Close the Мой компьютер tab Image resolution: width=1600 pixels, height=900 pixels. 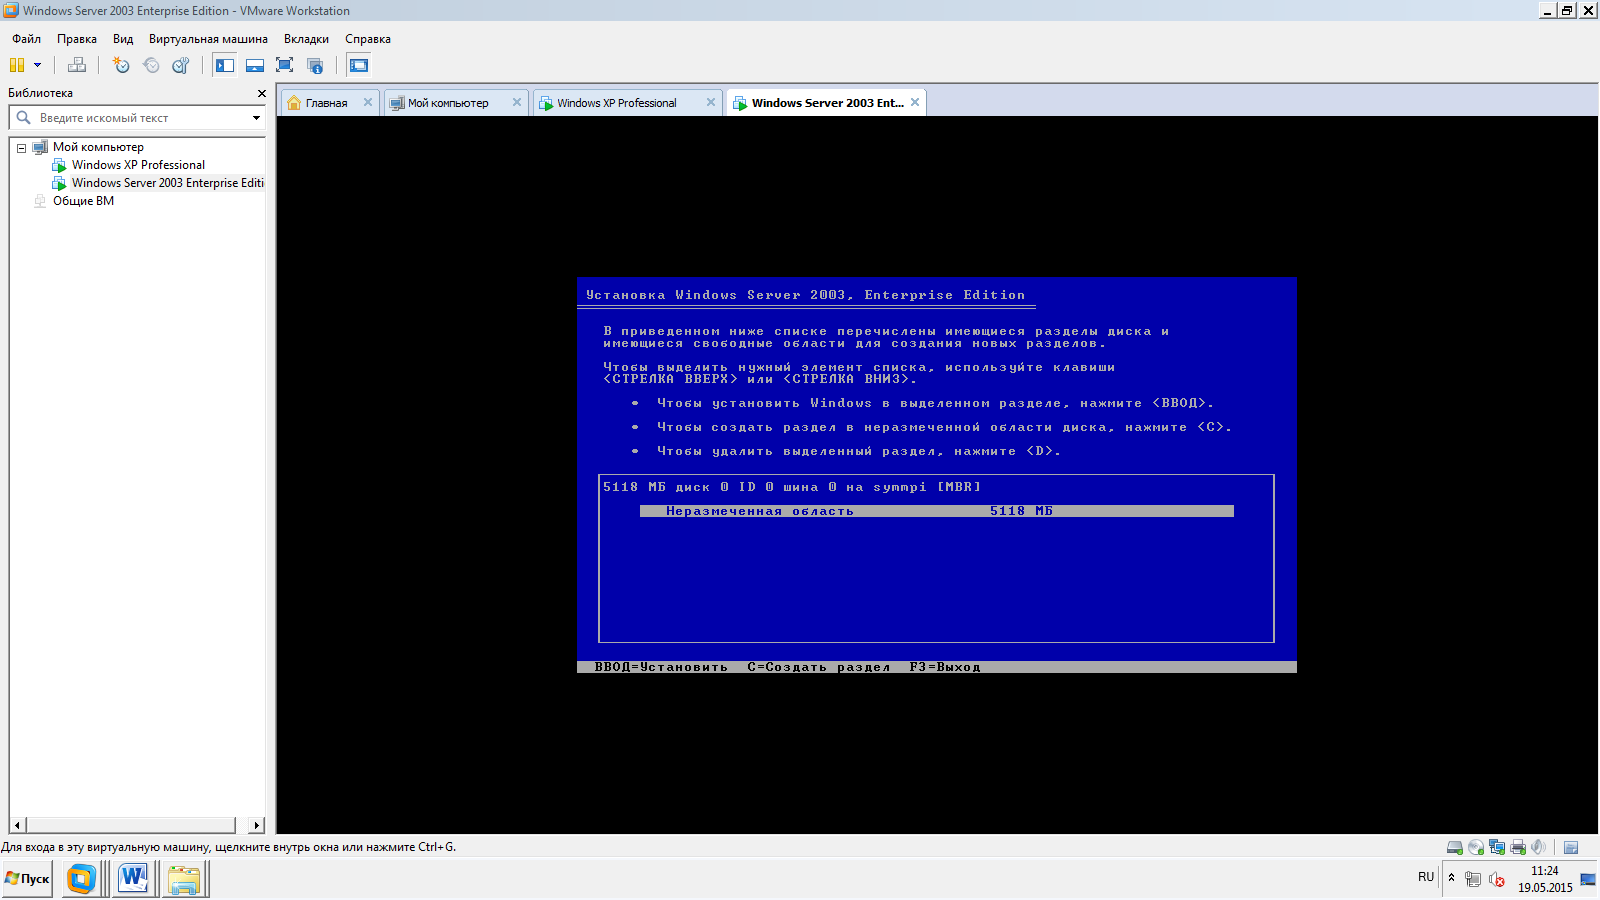[x=517, y=102]
